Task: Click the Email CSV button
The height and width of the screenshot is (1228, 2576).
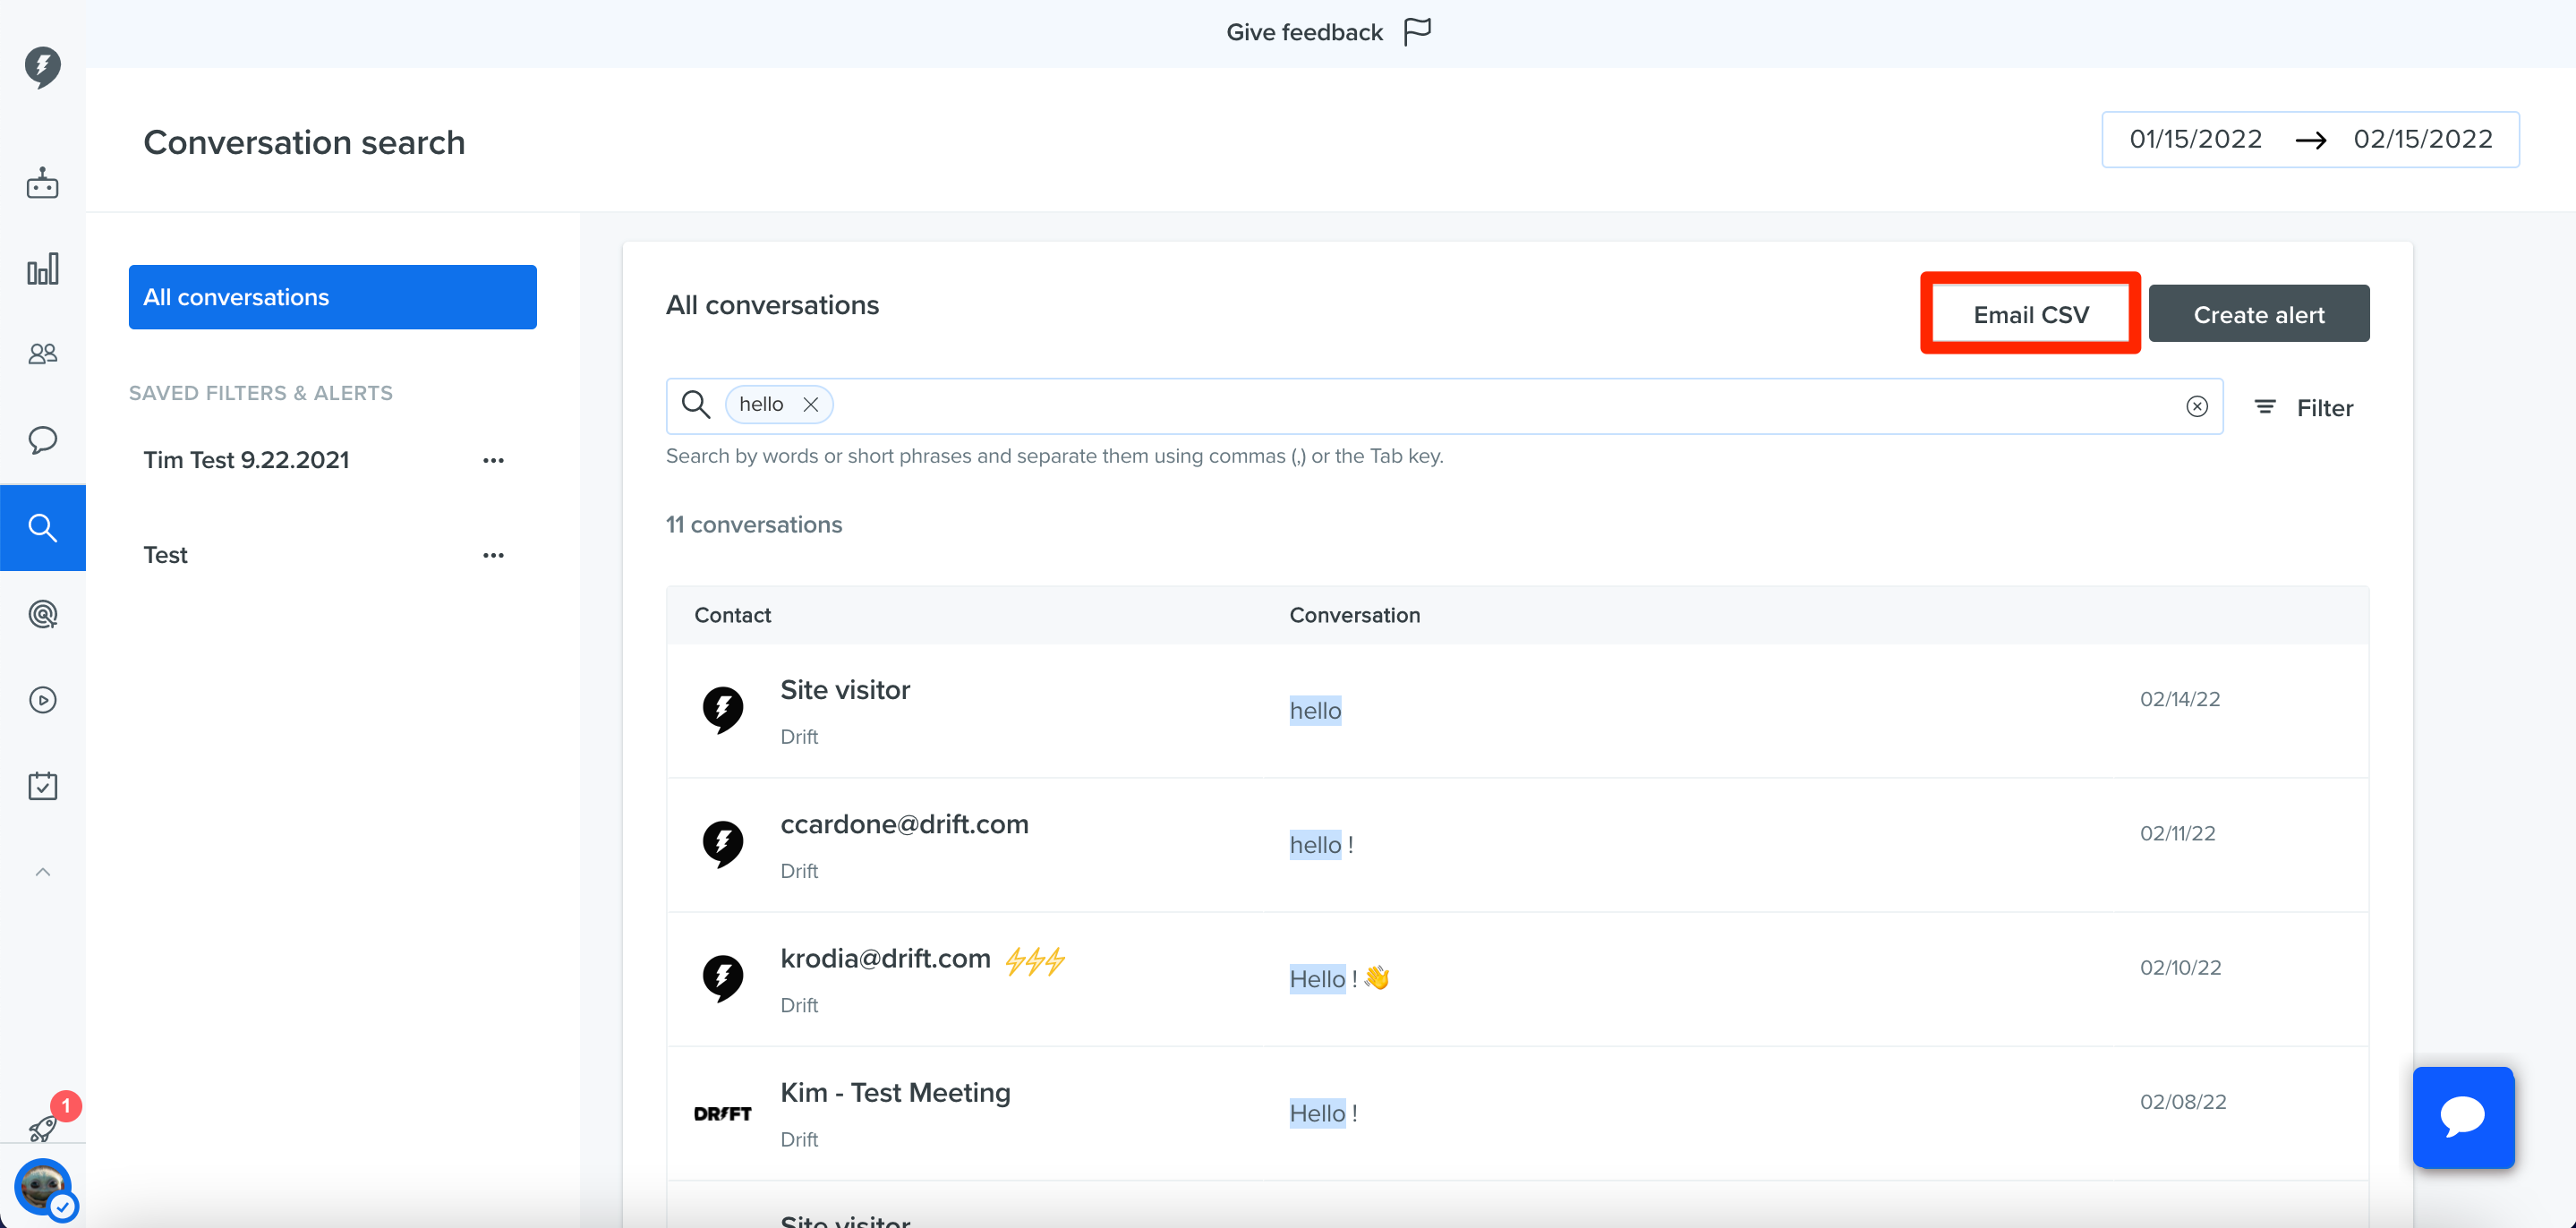Action: [2031, 314]
